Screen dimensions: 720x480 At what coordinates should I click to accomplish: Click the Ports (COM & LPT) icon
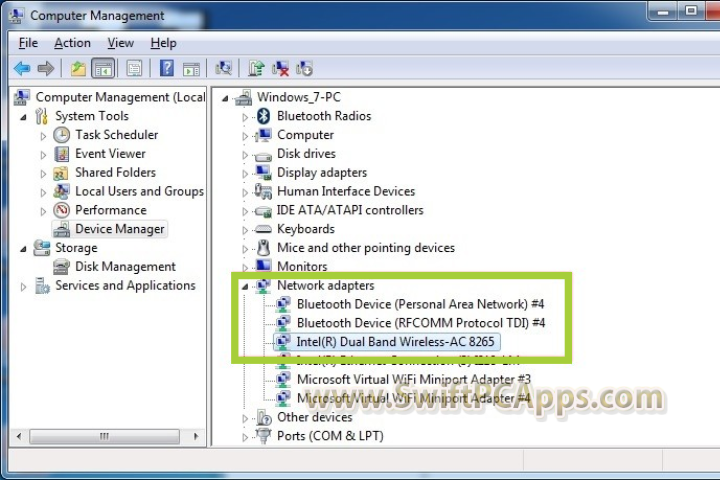(x=264, y=436)
